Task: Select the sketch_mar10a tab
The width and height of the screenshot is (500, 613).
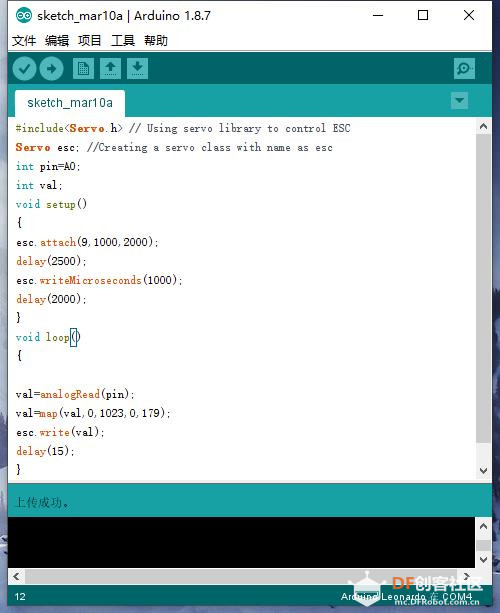Action: pos(70,103)
